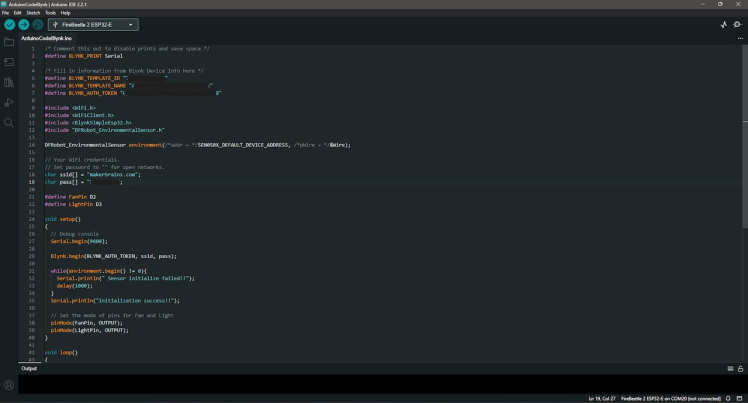Open the Sketch menu

coord(33,13)
